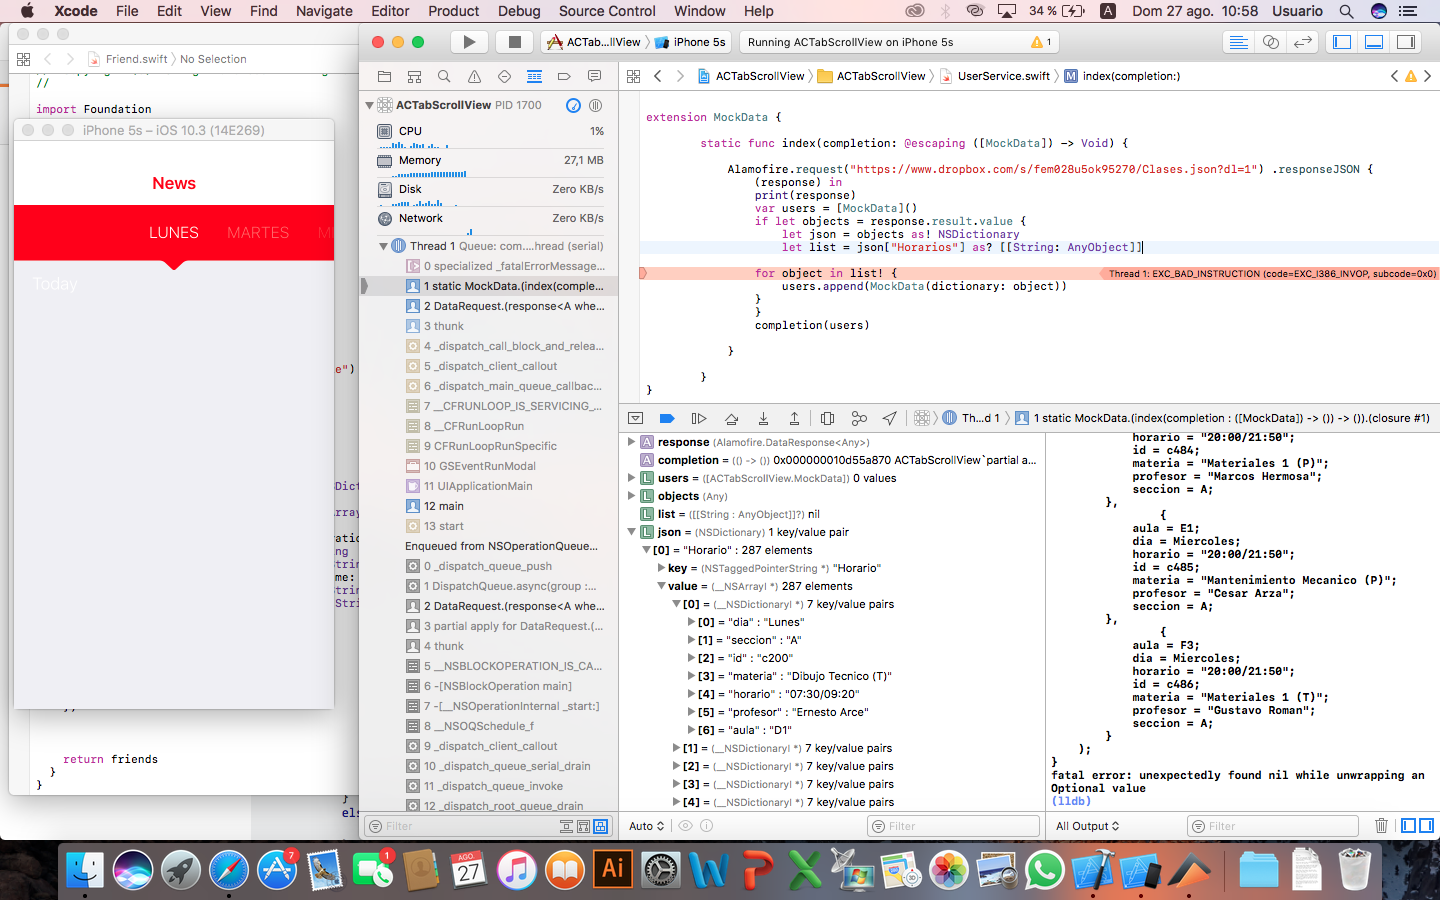The image size is (1440, 900).
Task: Click the Run (play) button in Xcode toolbar
Action: pos(469,42)
